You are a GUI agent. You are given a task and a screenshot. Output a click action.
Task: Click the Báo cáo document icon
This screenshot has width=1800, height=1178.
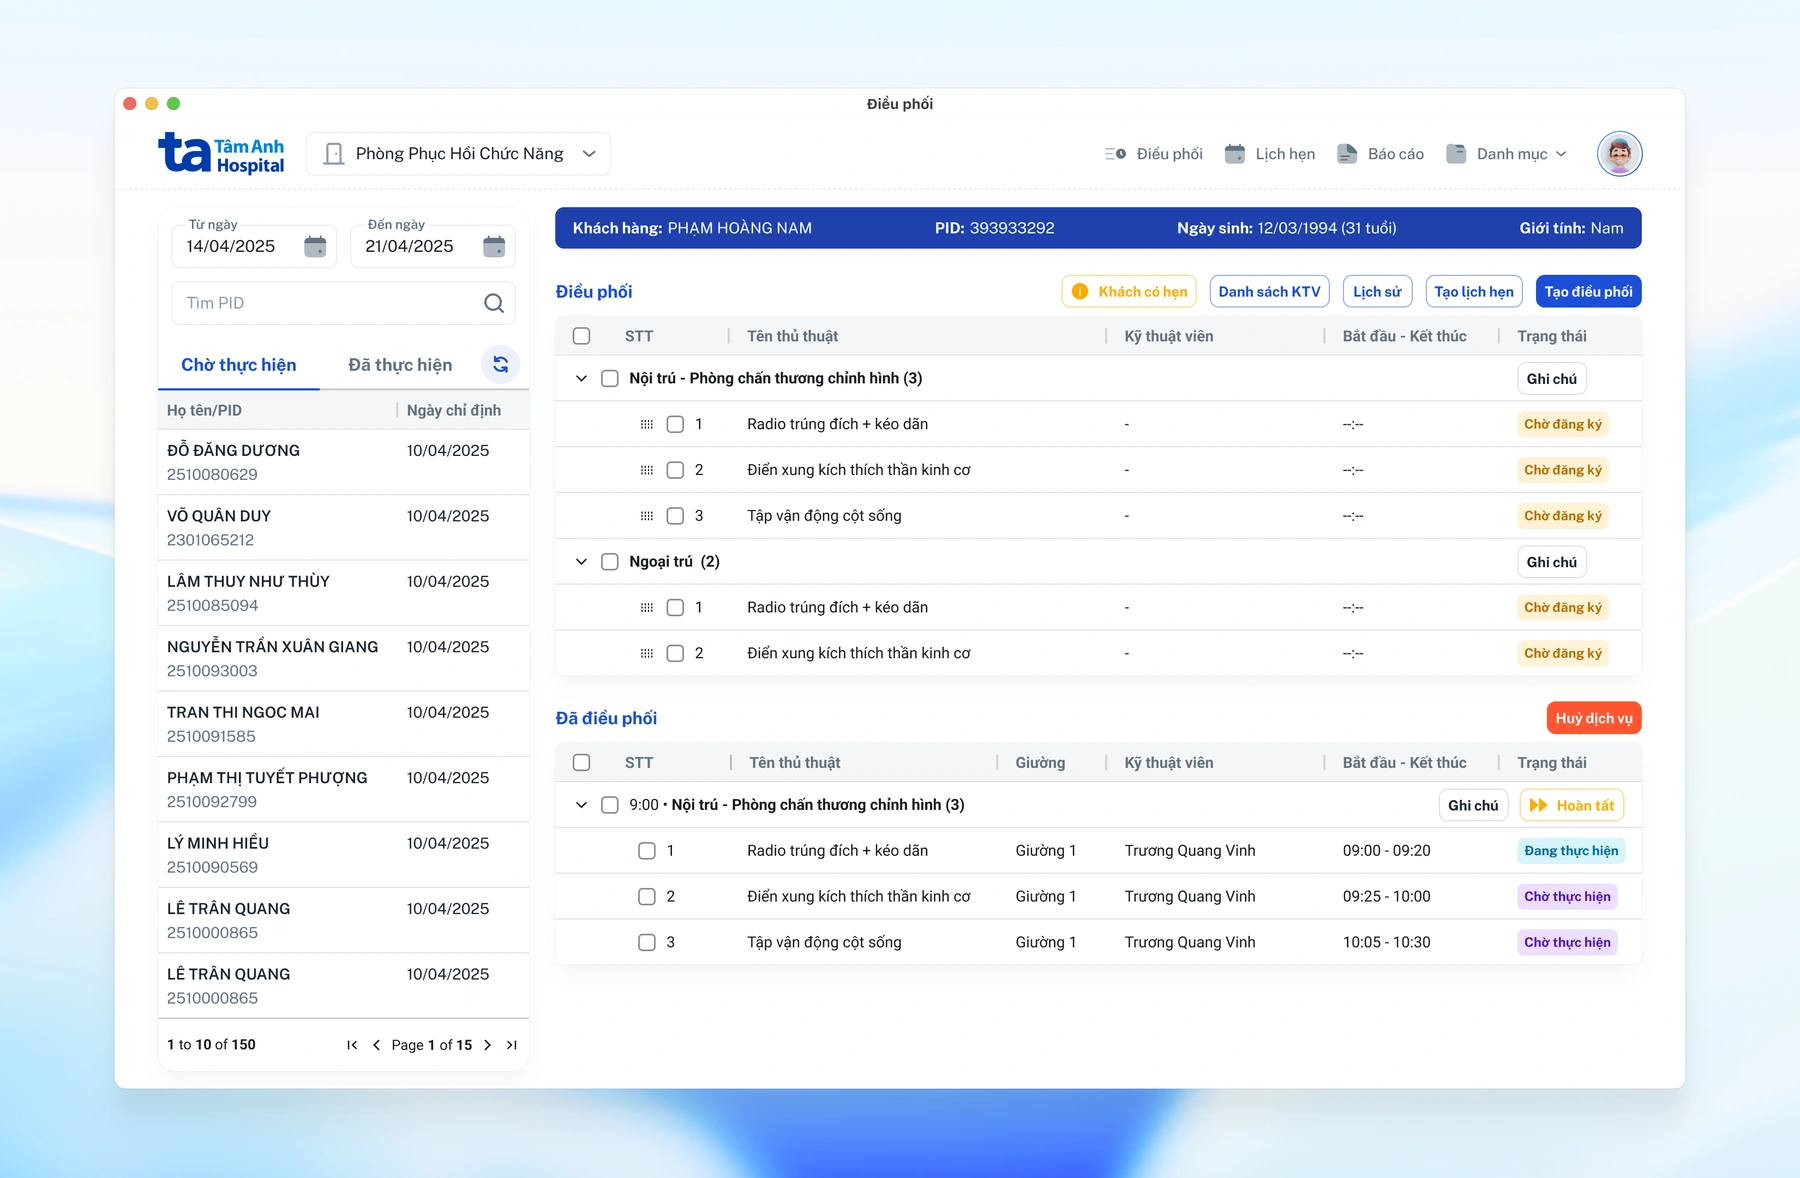[x=1347, y=154]
